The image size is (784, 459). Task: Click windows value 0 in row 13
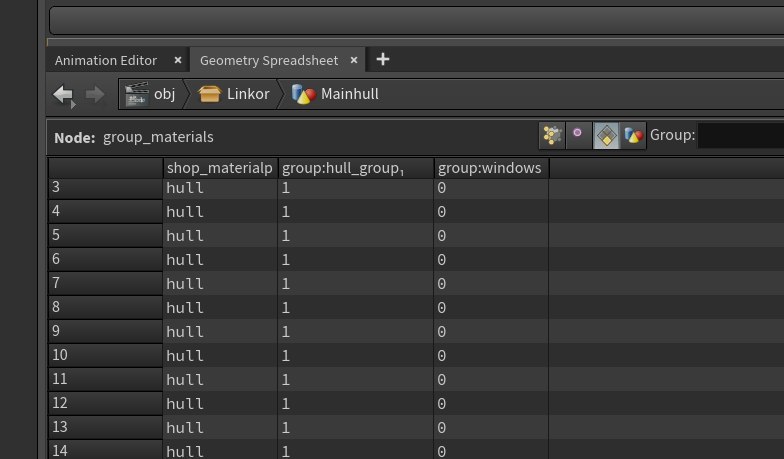click(x=492, y=428)
